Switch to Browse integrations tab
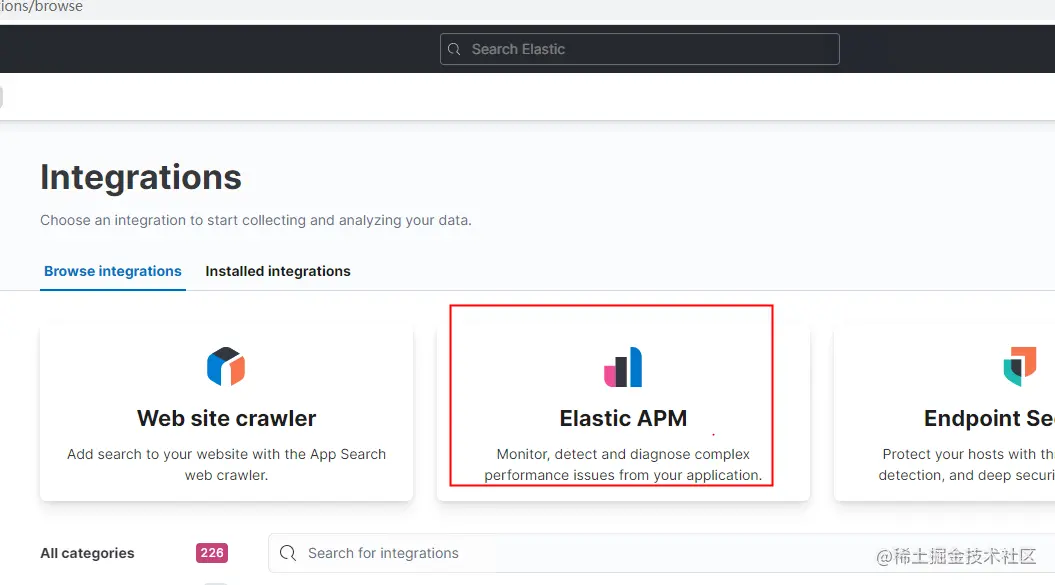Image resolution: width=1055 pixels, height=585 pixels. [112, 271]
